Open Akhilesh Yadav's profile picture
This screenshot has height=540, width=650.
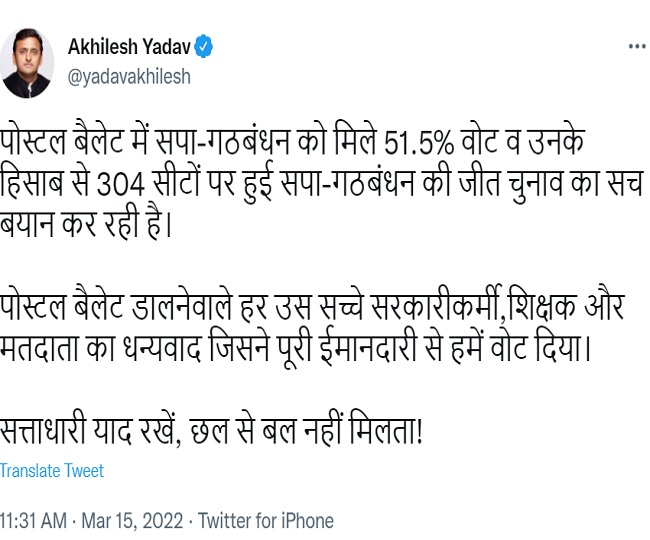[27, 63]
